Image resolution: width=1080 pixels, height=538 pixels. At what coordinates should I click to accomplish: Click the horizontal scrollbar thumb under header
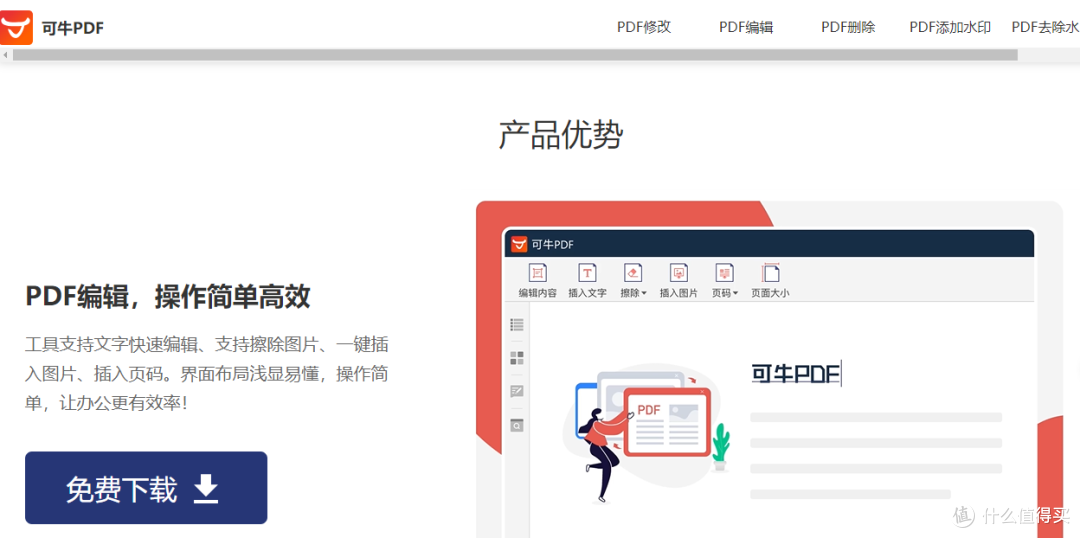click(515, 54)
